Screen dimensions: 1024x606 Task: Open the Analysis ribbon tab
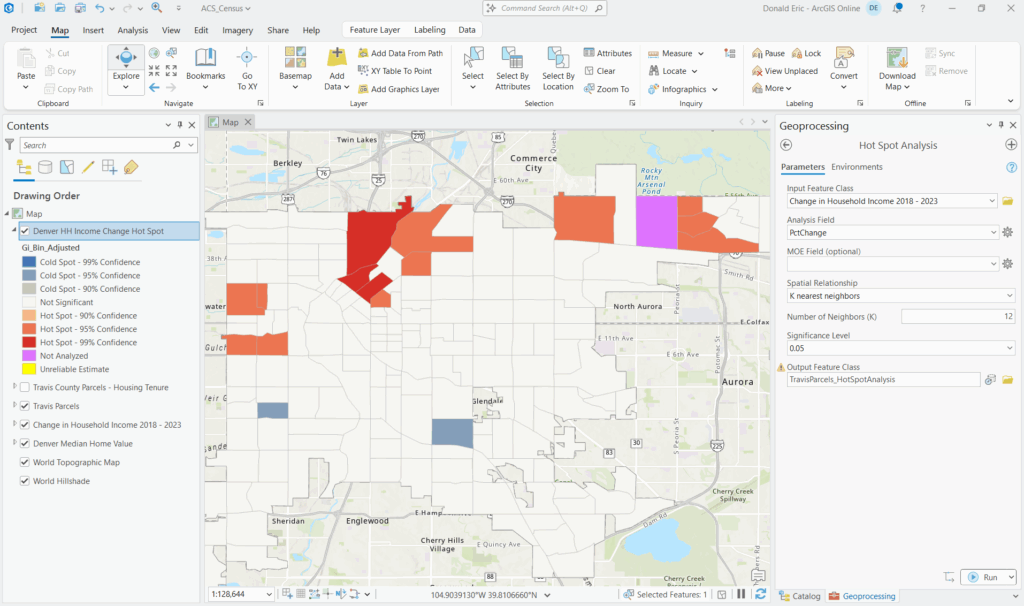click(132, 30)
